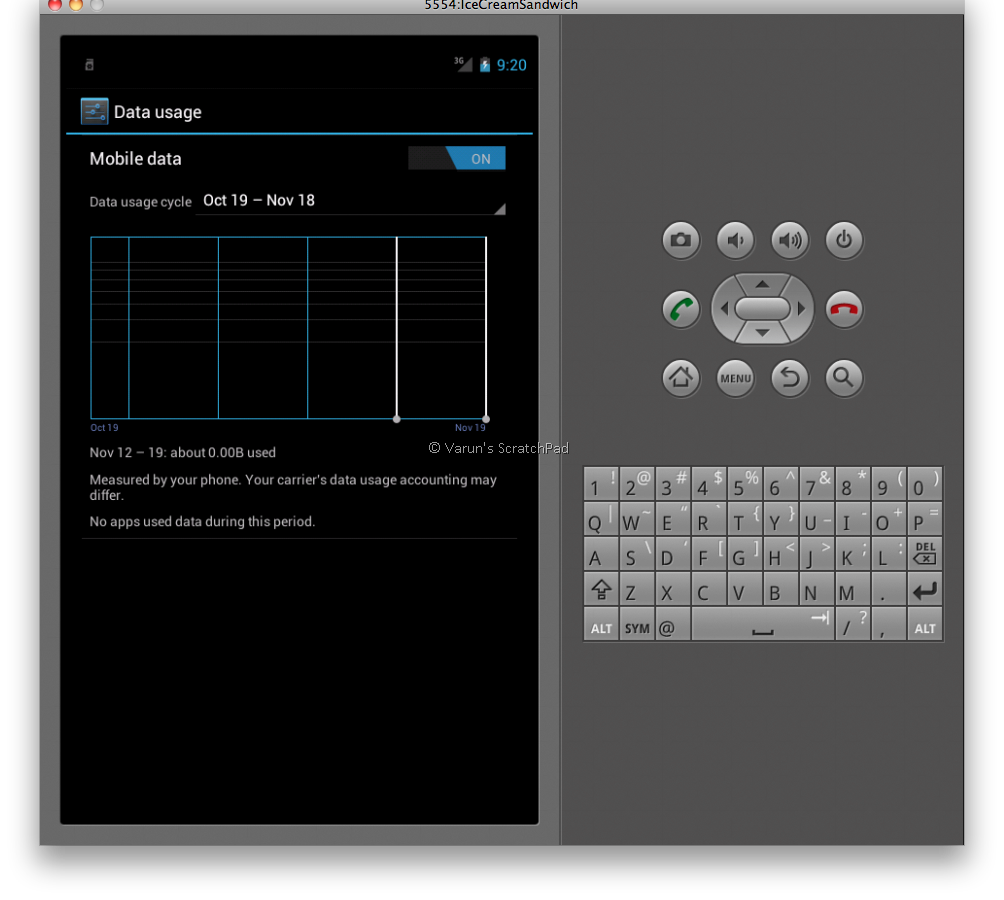Click the green call button
The height and width of the screenshot is (900, 1004).
tap(681, 309)
